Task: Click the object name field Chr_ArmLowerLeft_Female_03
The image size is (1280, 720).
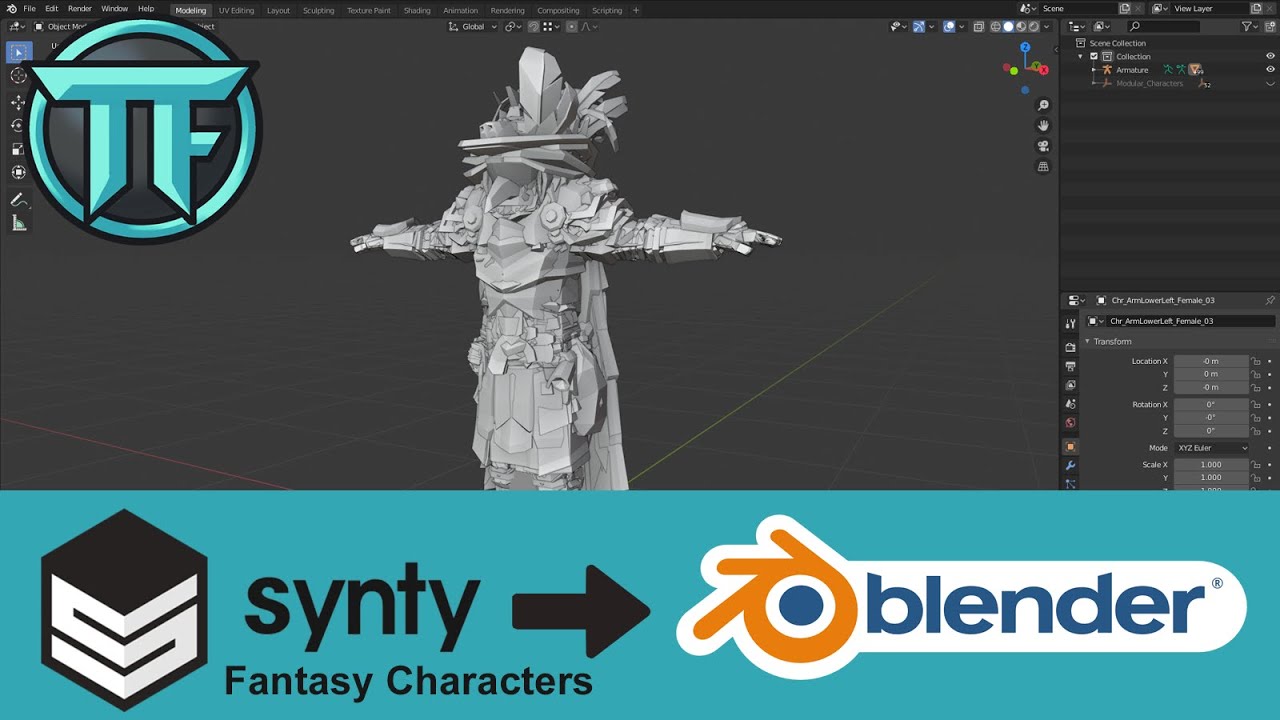Action: [x=1191, y=321]
